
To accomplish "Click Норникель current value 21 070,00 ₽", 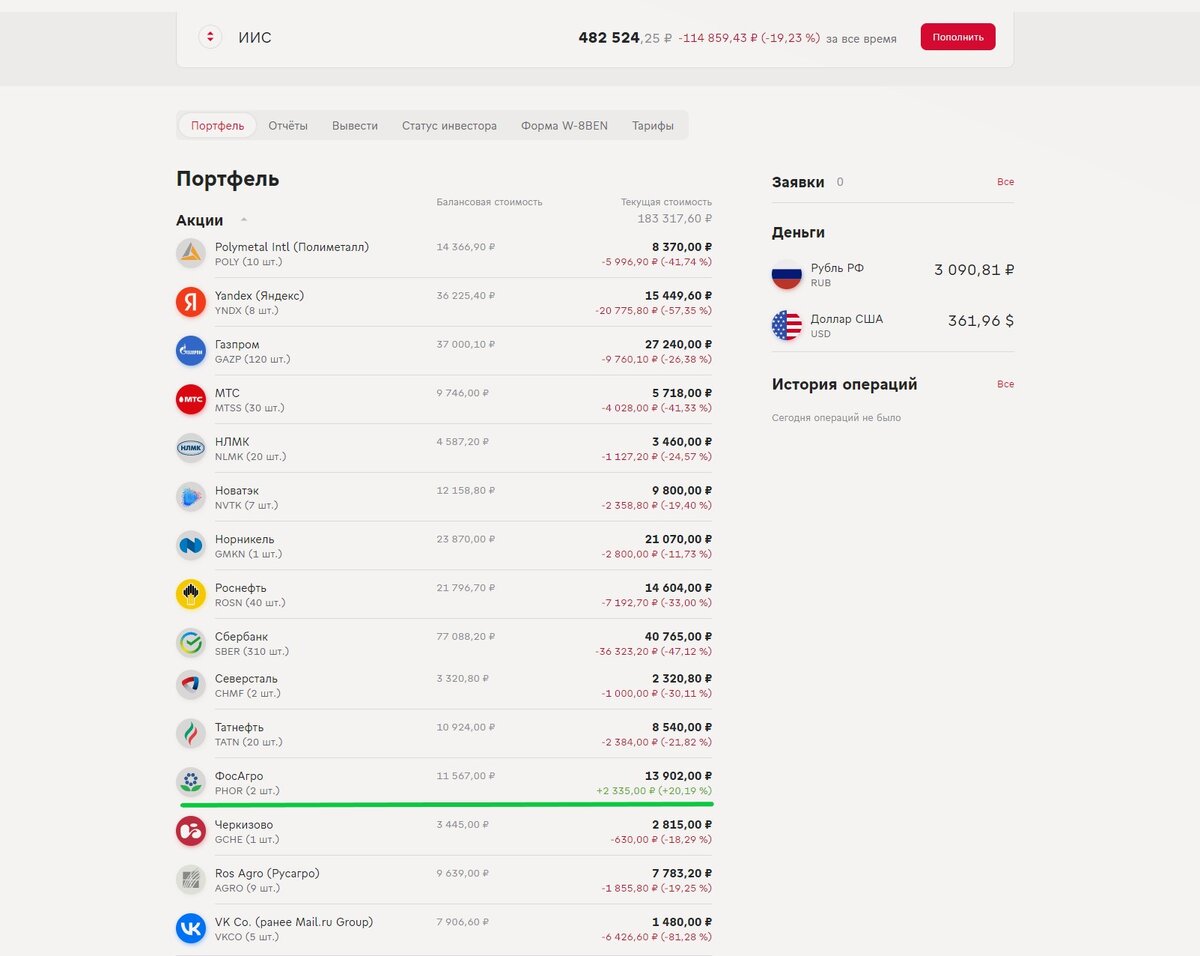I will (x=678, y=540).
